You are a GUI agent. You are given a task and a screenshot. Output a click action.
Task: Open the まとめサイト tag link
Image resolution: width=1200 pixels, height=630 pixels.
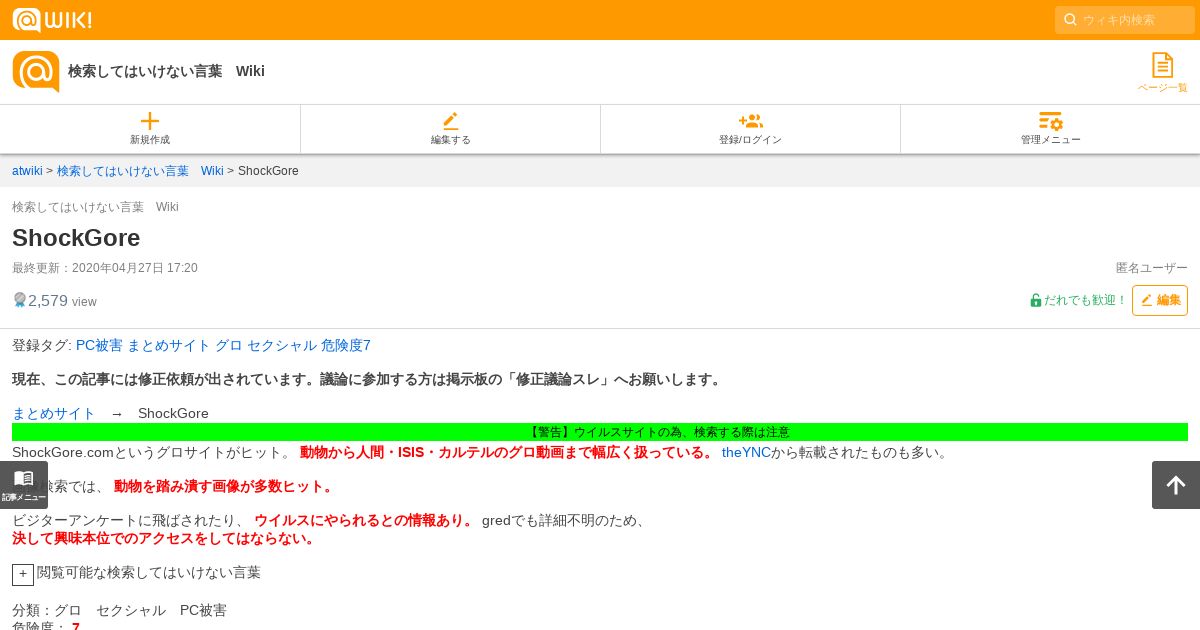point(169,345)
